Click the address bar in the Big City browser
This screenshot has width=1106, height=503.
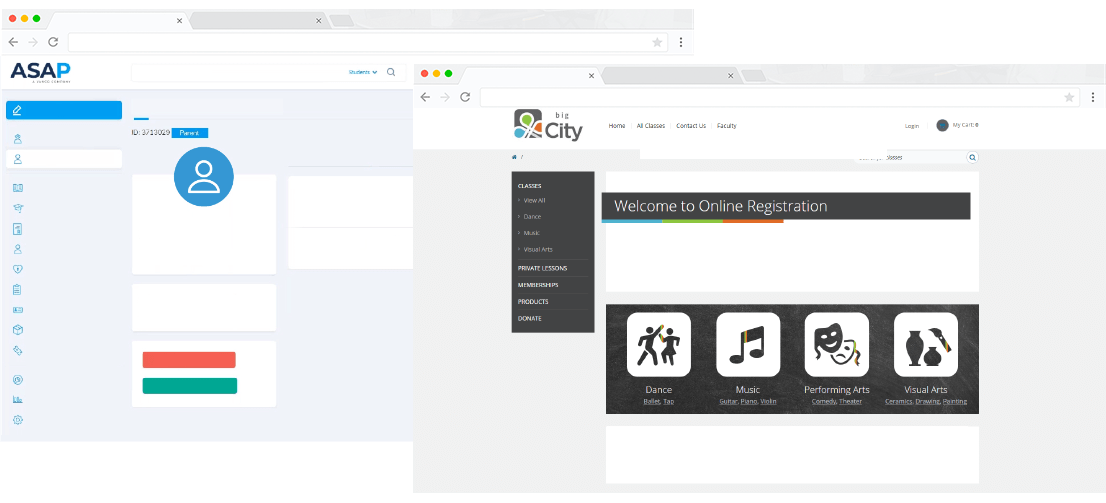pyautogui.click(x=779, y=97)
